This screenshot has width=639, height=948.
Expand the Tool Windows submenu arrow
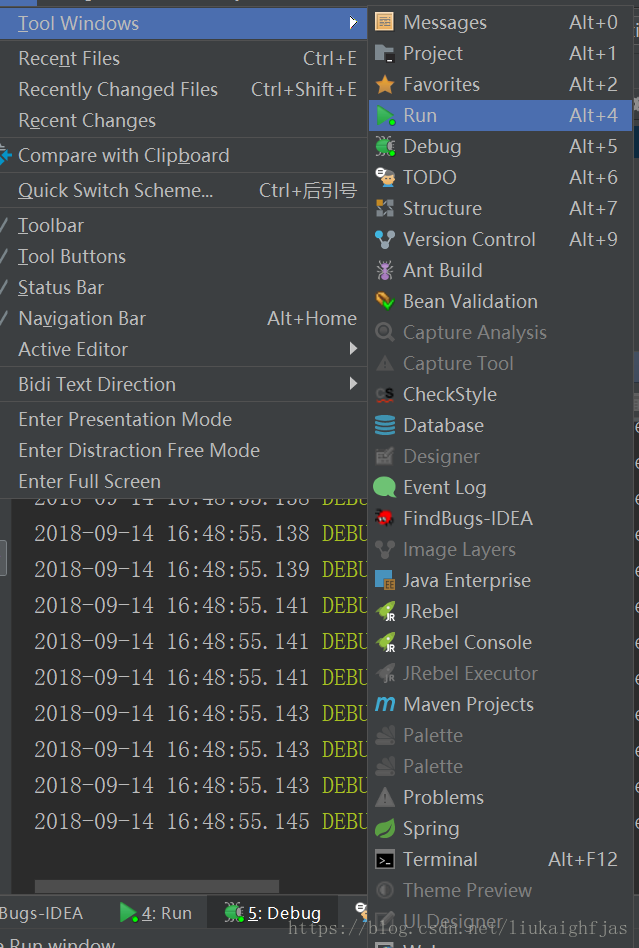(353, 23)
